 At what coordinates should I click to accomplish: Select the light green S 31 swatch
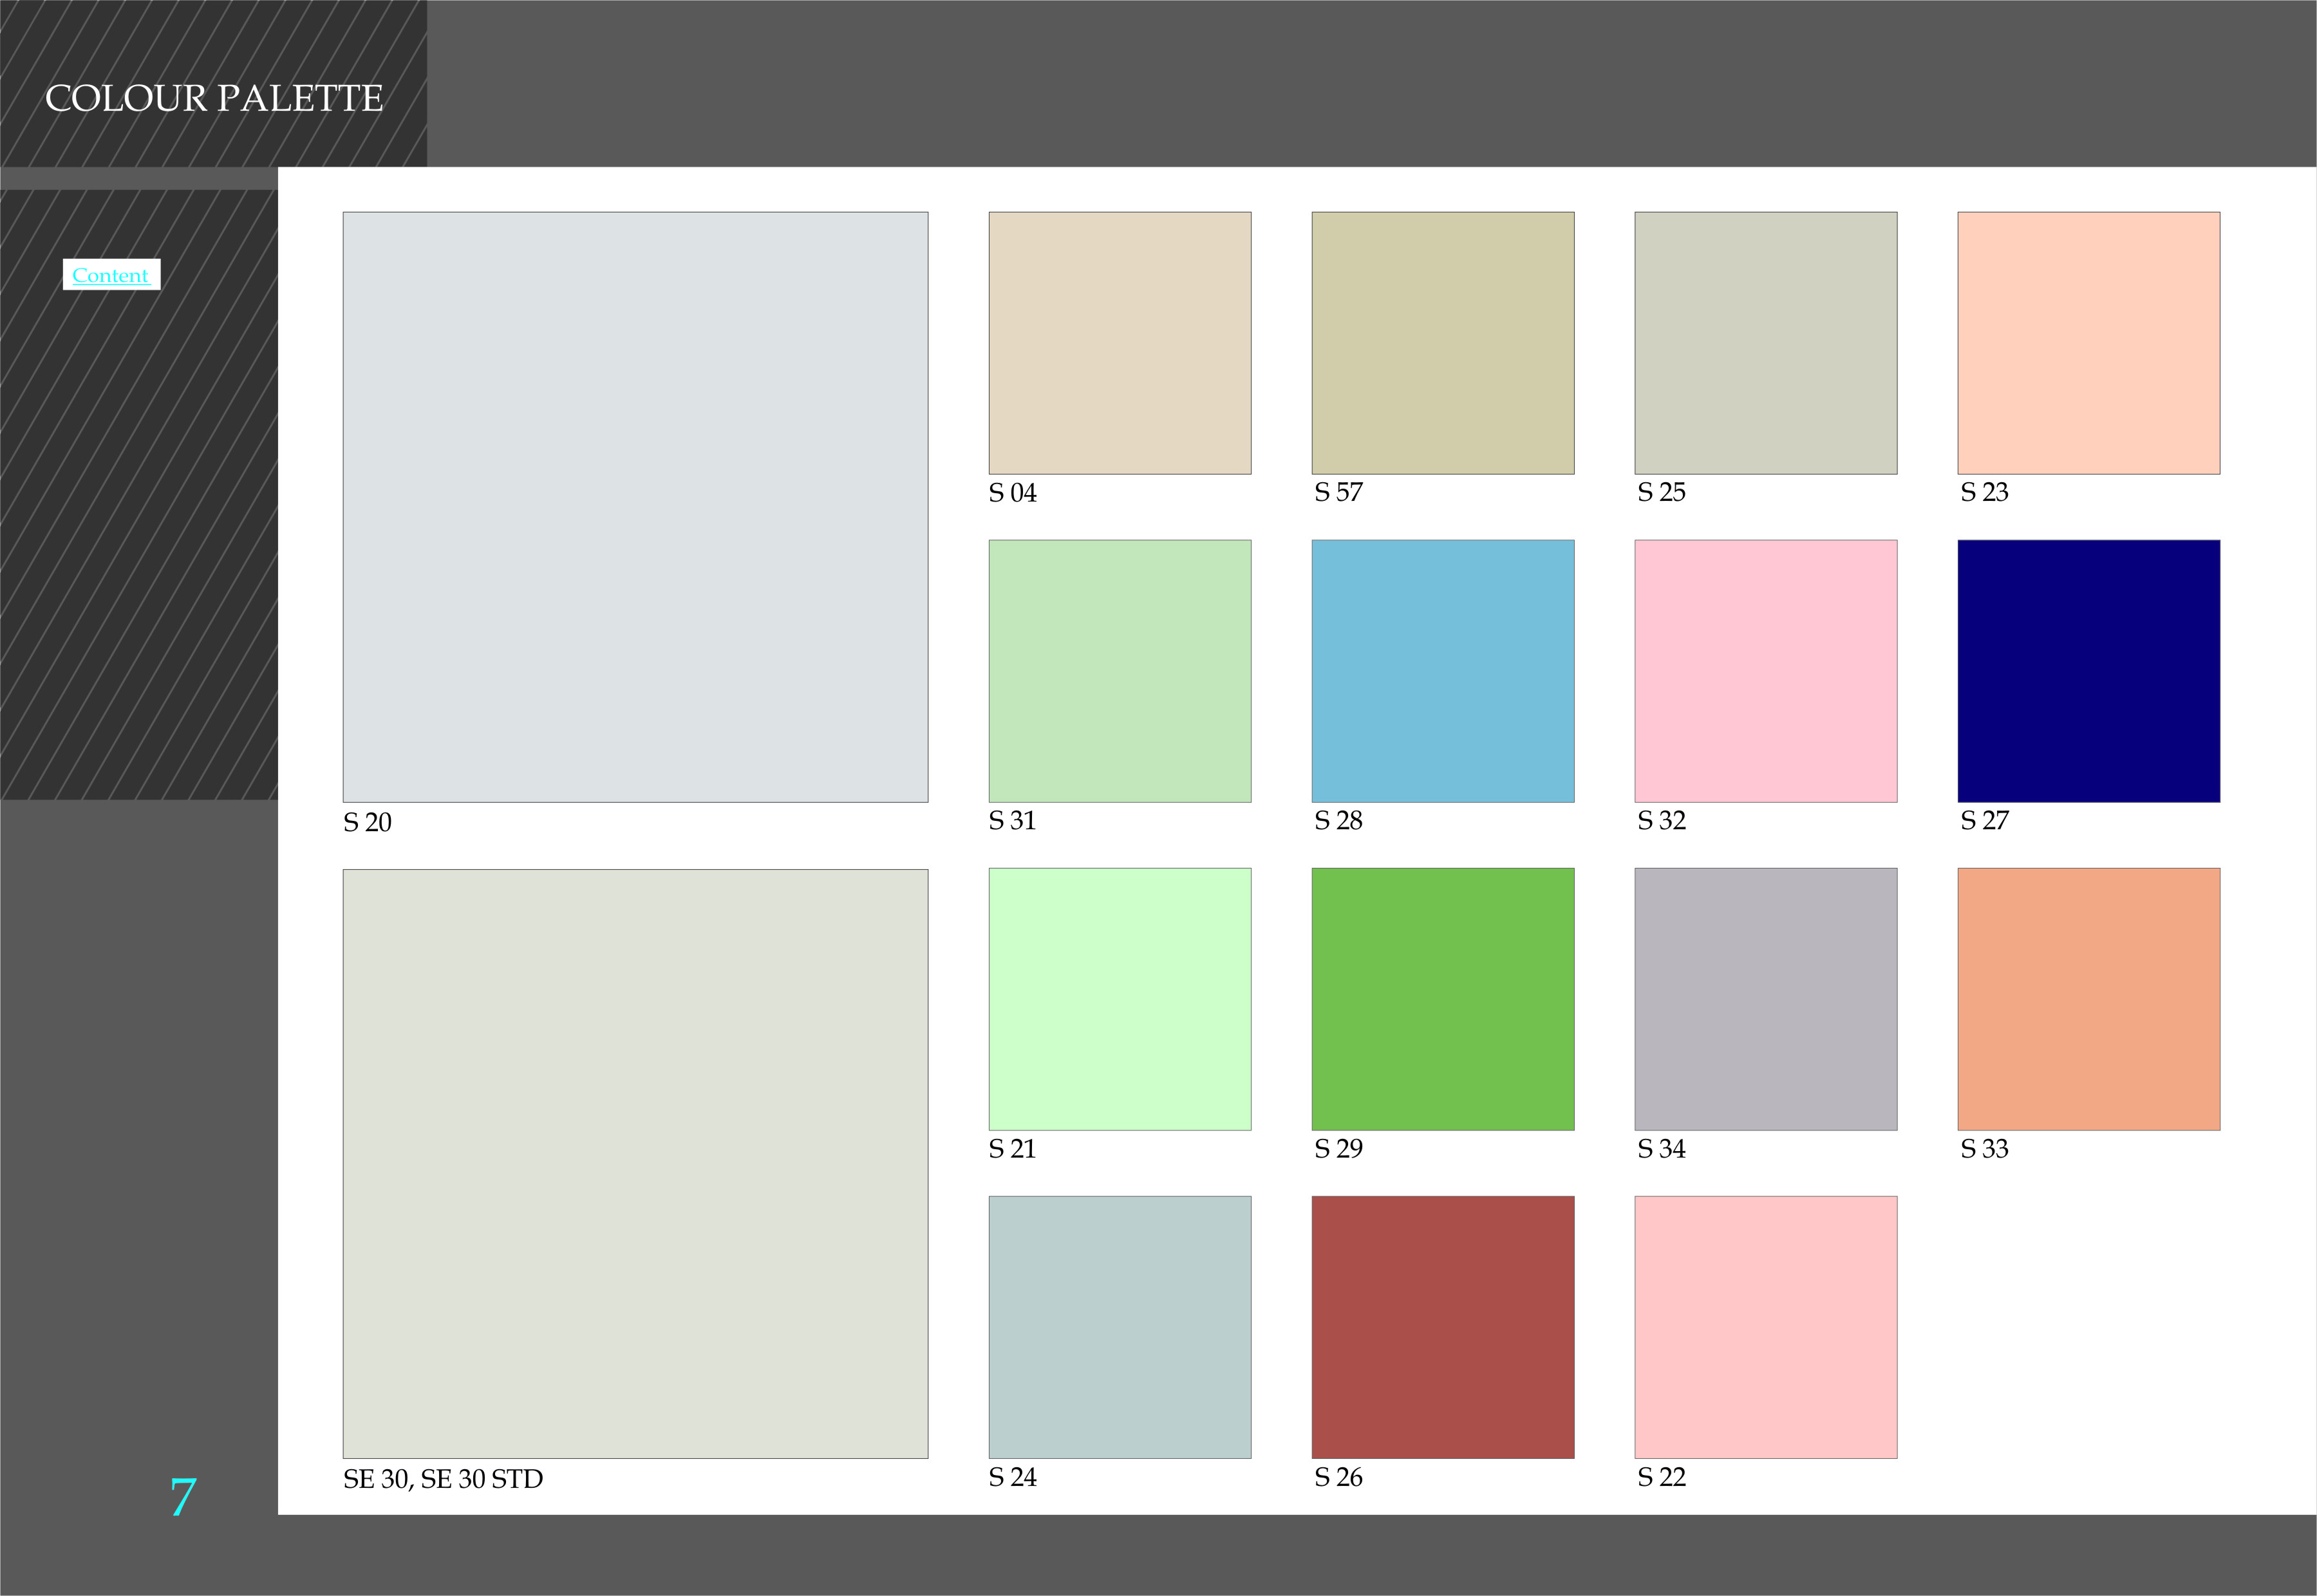point(1119,670)
